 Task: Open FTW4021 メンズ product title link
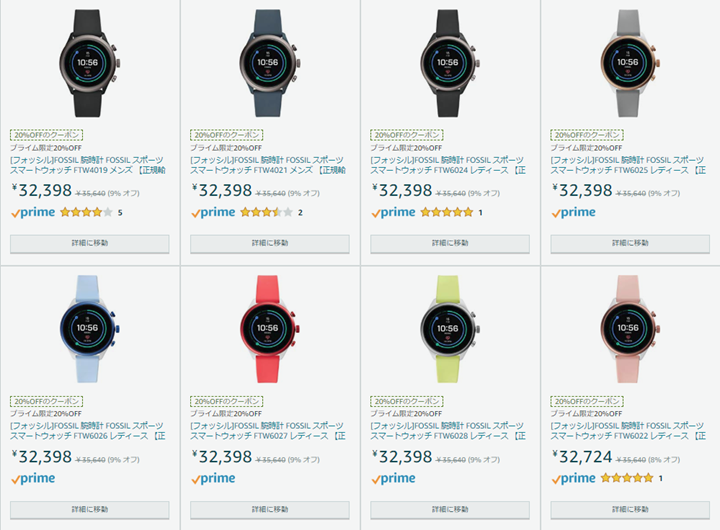point(270,165)
